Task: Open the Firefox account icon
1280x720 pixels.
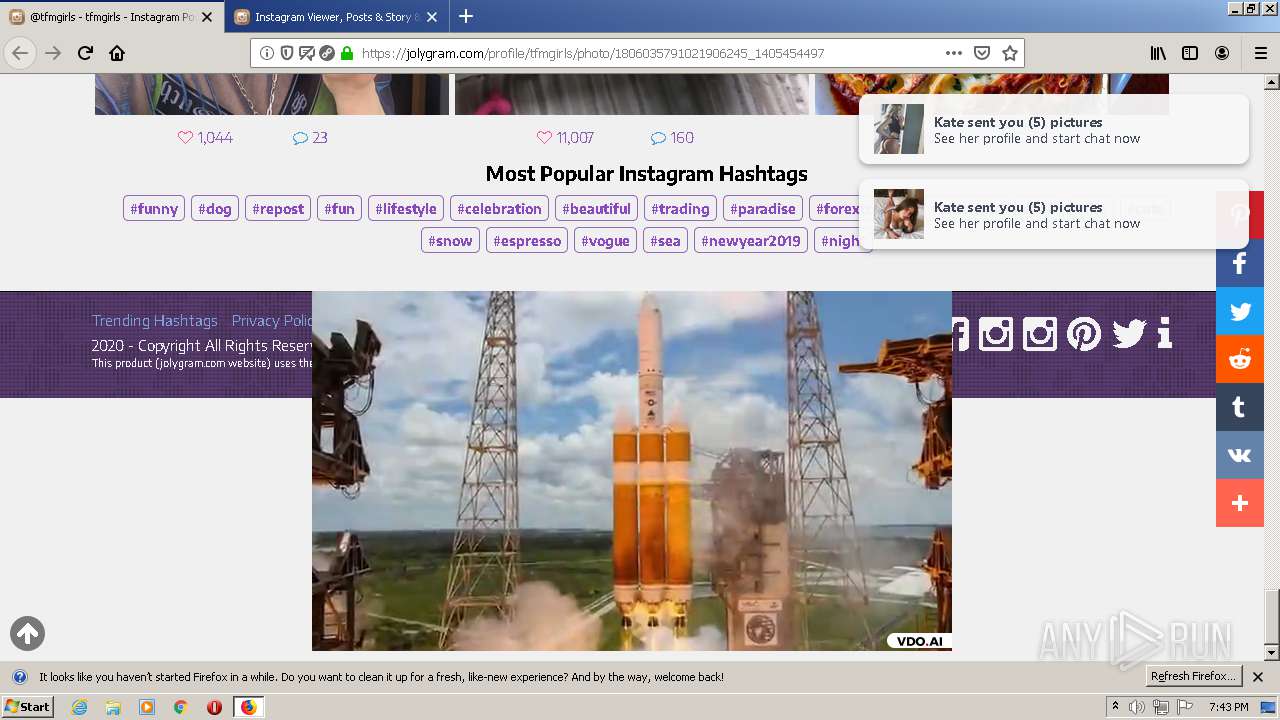Action: pos(1222,53)
